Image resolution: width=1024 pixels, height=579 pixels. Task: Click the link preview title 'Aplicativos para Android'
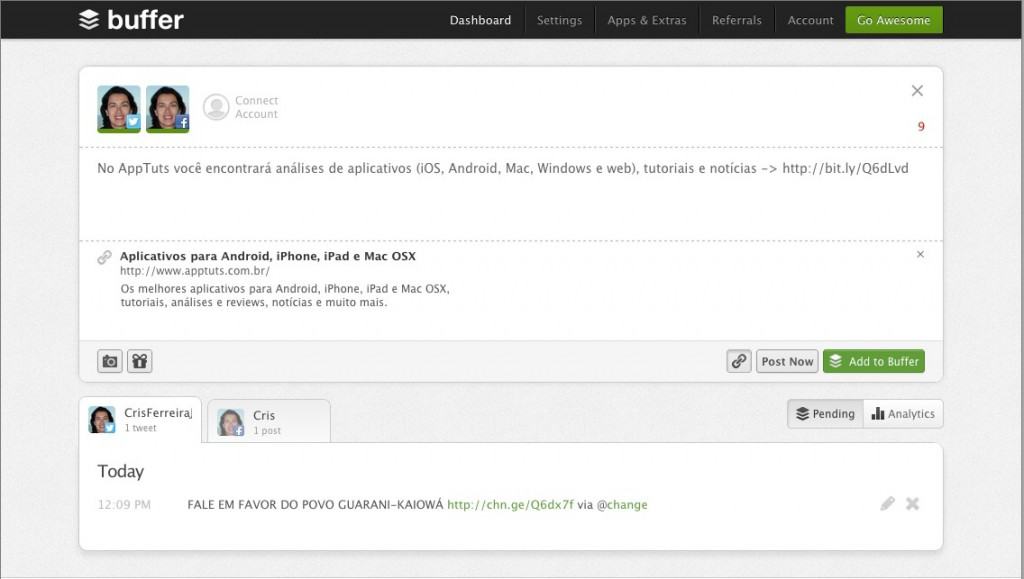coord(268,256)
